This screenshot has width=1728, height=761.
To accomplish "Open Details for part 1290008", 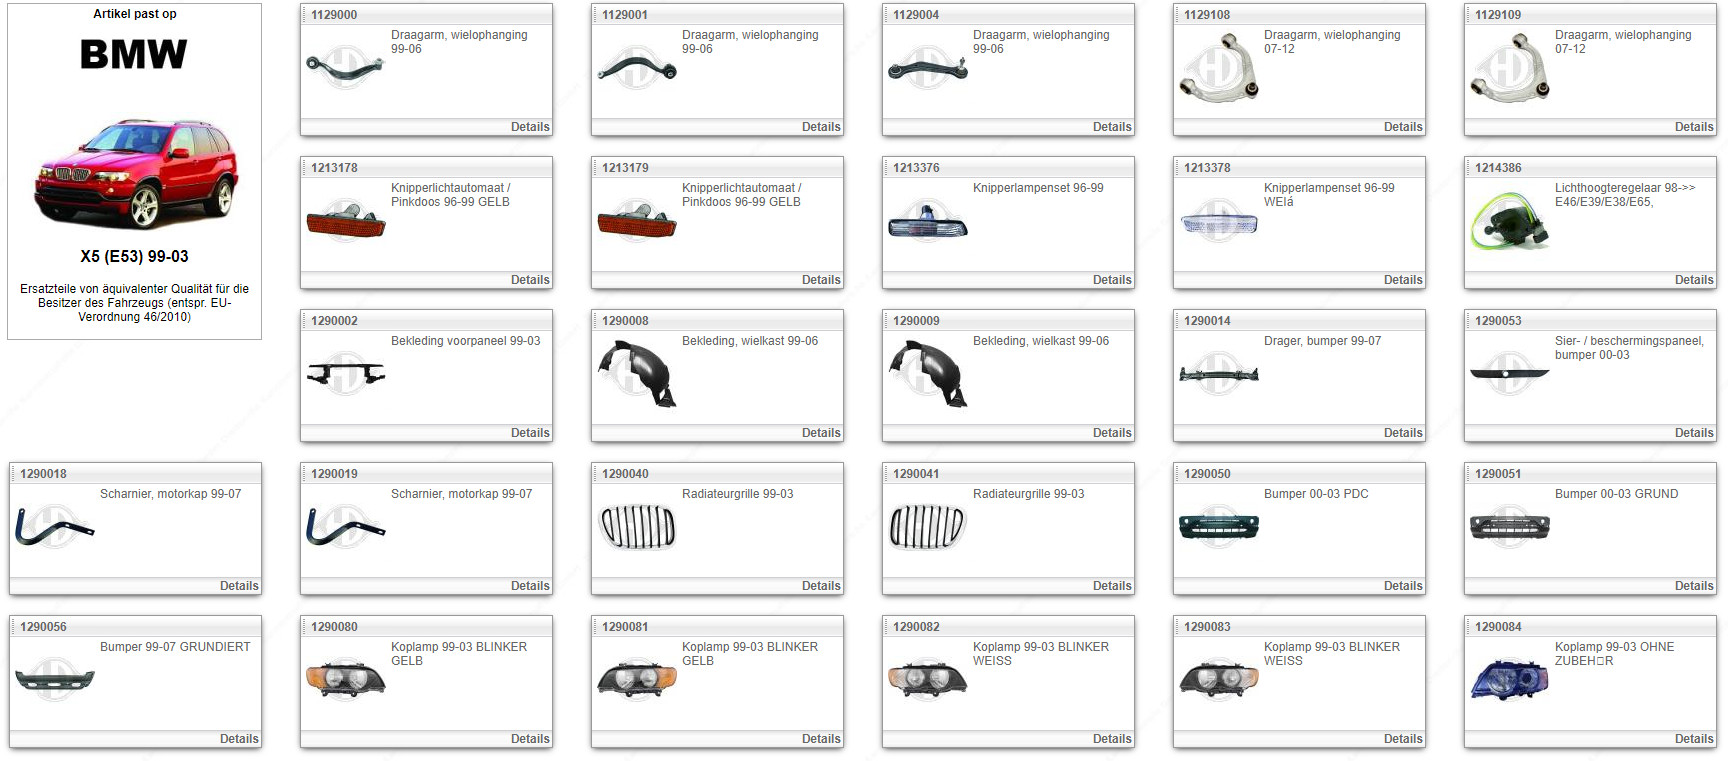I will [821, 433].
